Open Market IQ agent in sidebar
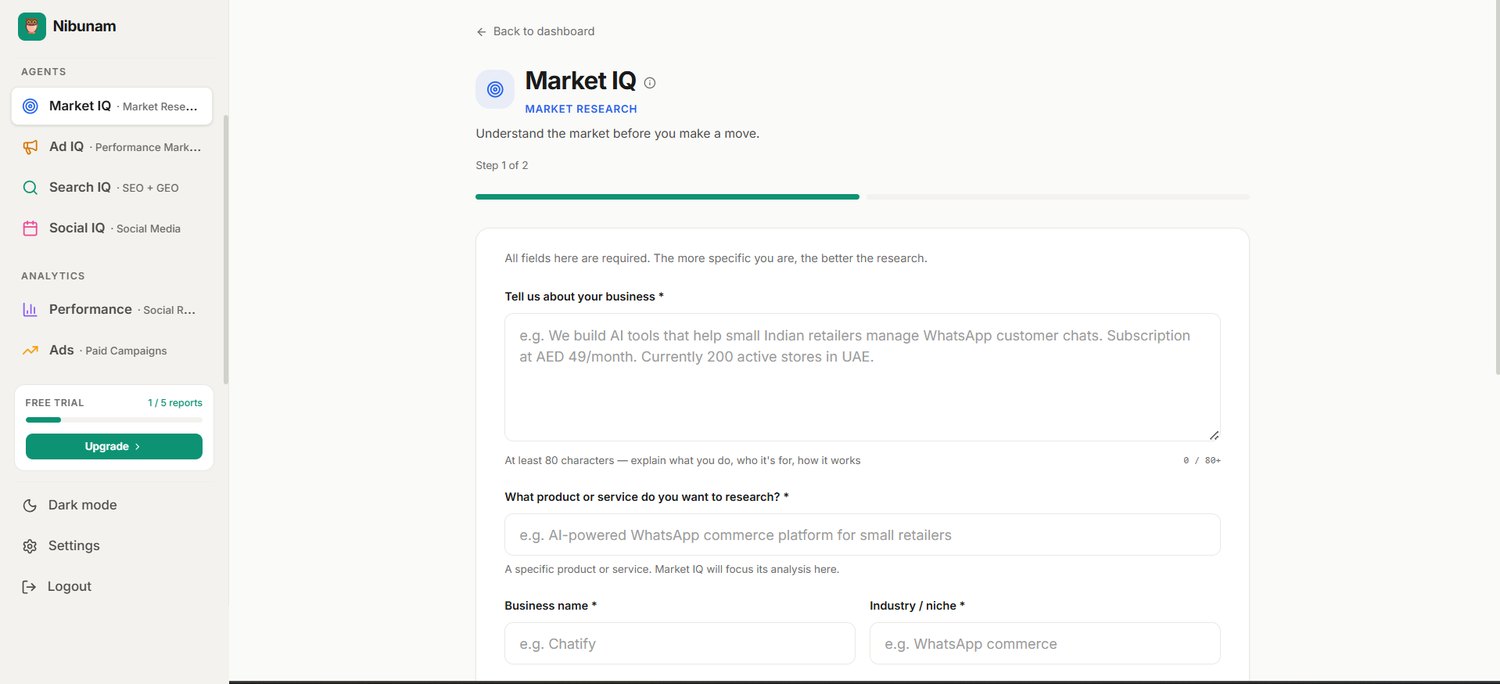The width and height of the screenshot is (1500, 684). pyautogui.click(x=112, y=106)
